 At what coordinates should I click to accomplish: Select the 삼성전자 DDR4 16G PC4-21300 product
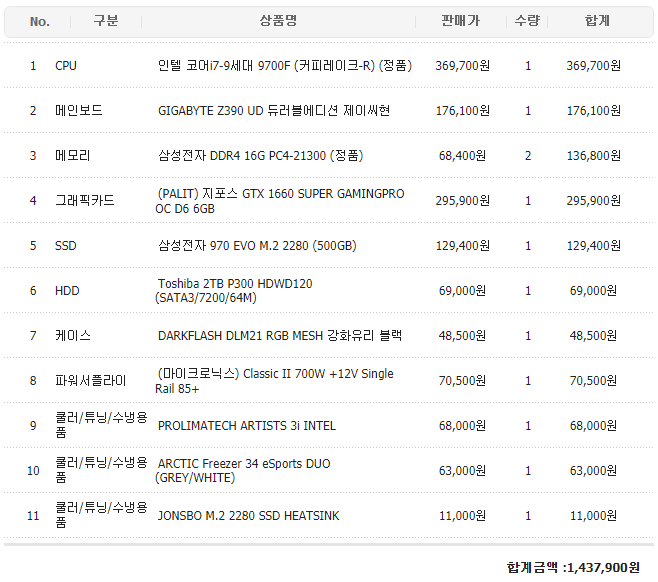[261, 156]
